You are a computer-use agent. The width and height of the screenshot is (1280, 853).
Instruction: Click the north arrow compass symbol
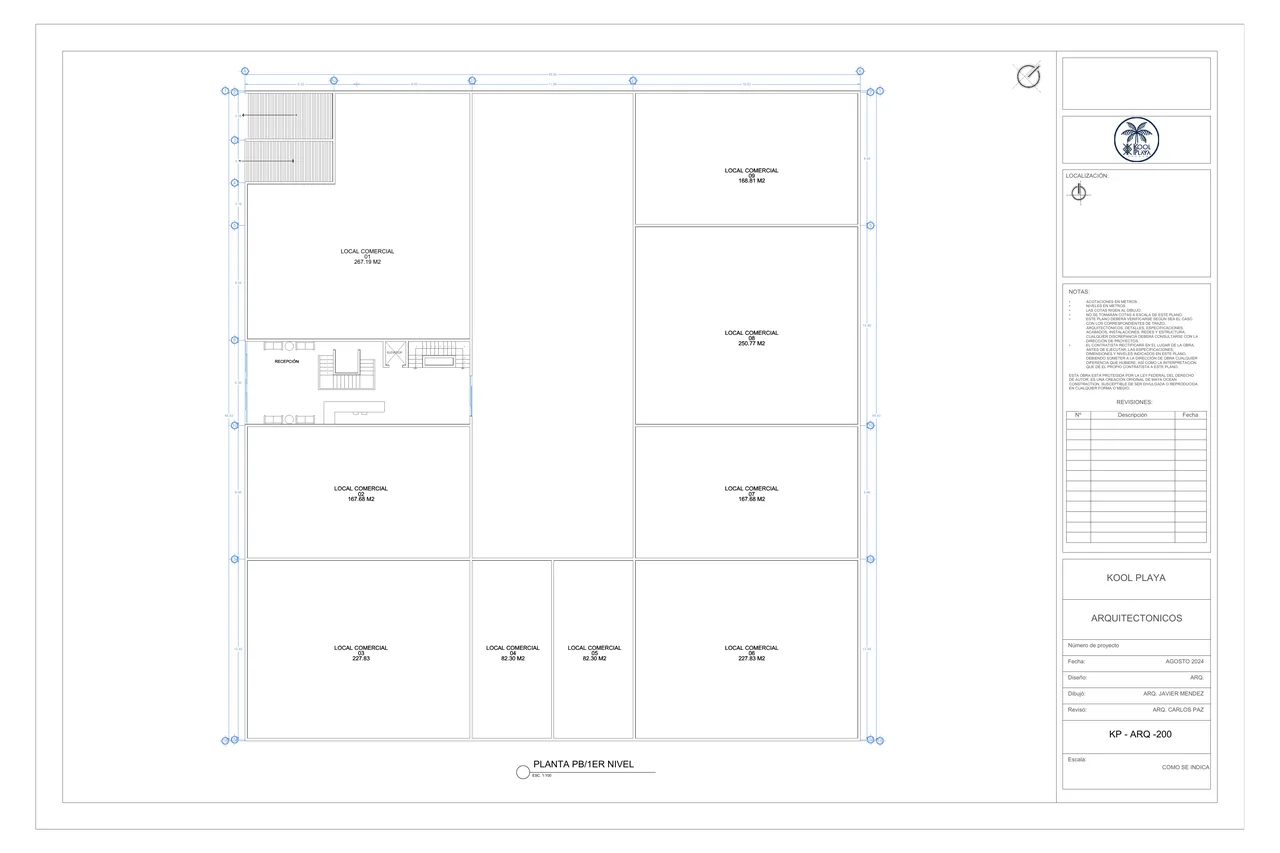(1028, 77)
